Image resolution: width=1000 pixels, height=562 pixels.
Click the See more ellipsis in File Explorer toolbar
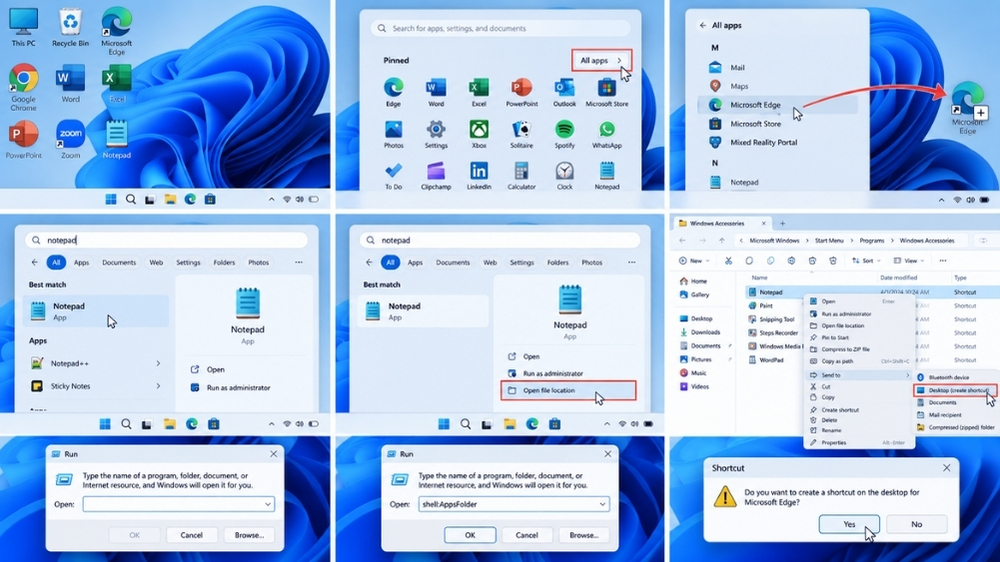[943, 260]
